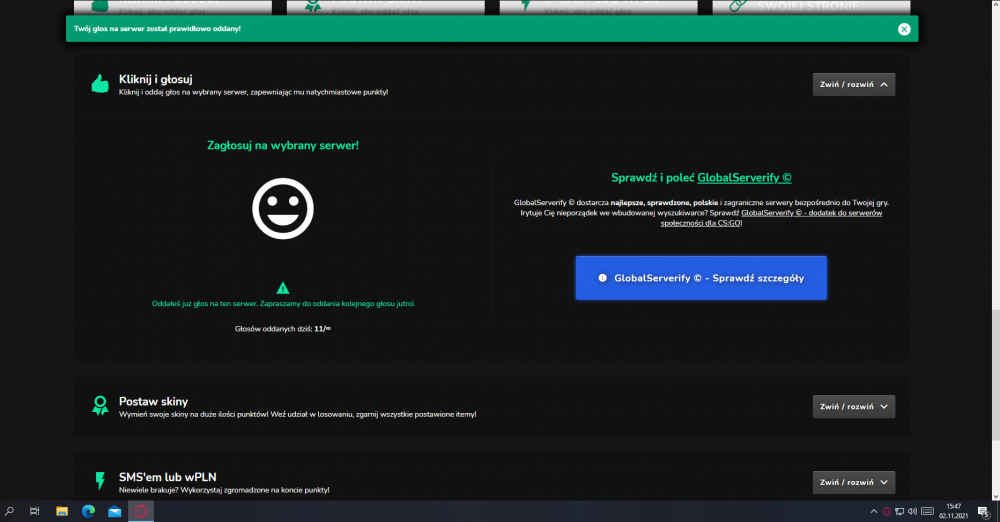Expand the Postaw skiny section
The width and height of the screenshot is (1000, 522).
point(853,406)
